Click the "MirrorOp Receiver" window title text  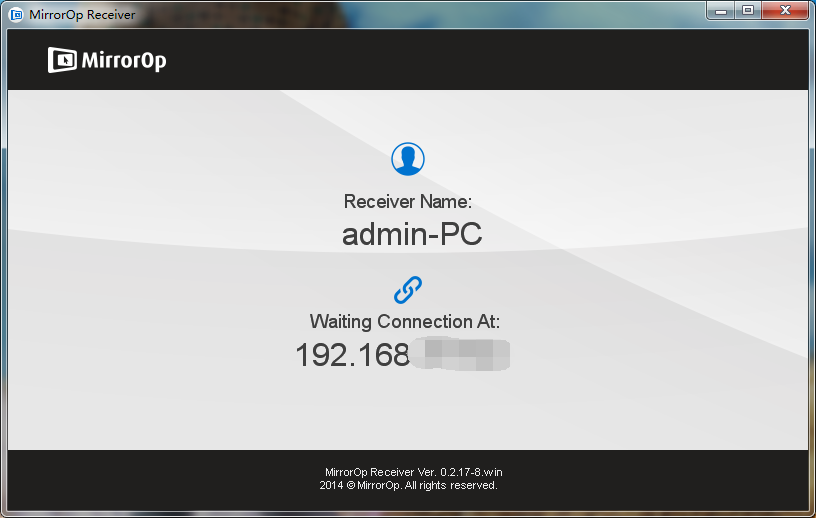click(x=82, y=15)
